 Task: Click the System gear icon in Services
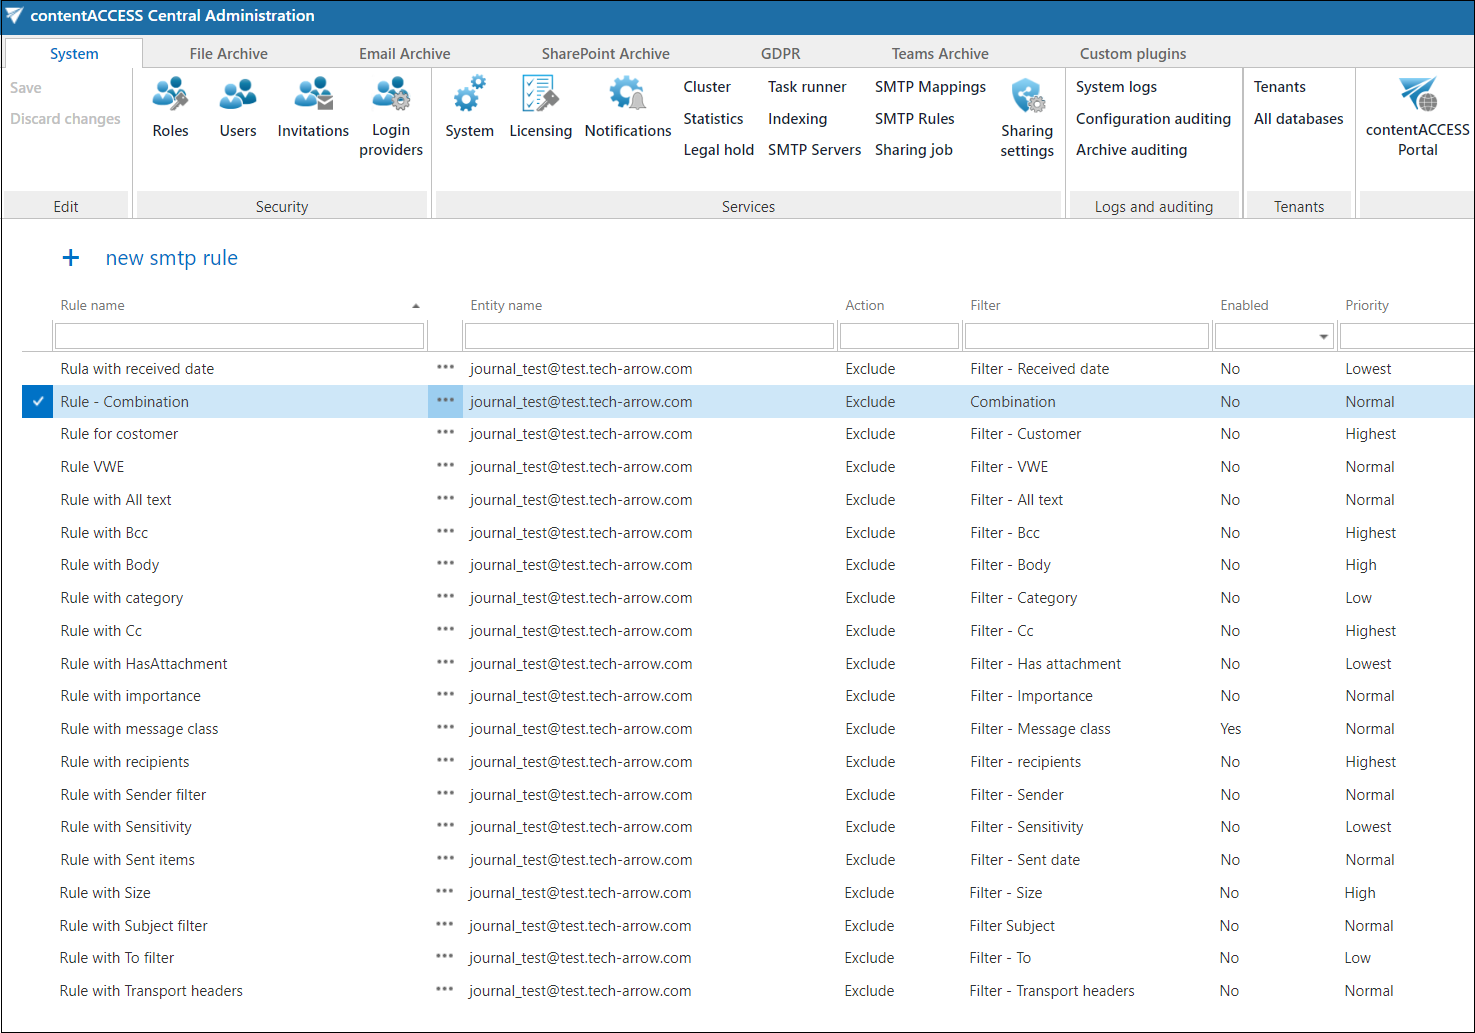tap(469, 95)
